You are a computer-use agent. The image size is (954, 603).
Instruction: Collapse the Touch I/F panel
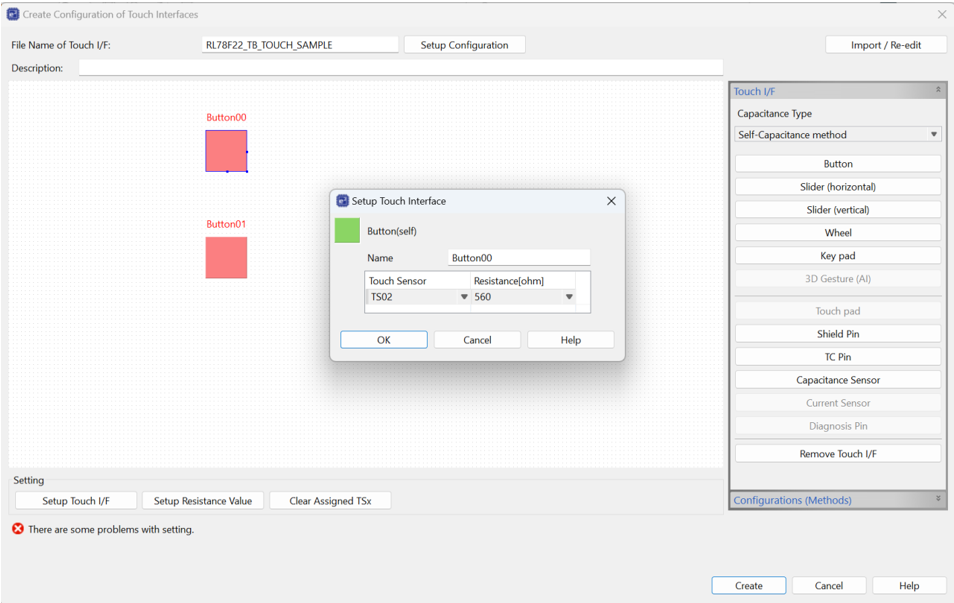coord(938,90)
